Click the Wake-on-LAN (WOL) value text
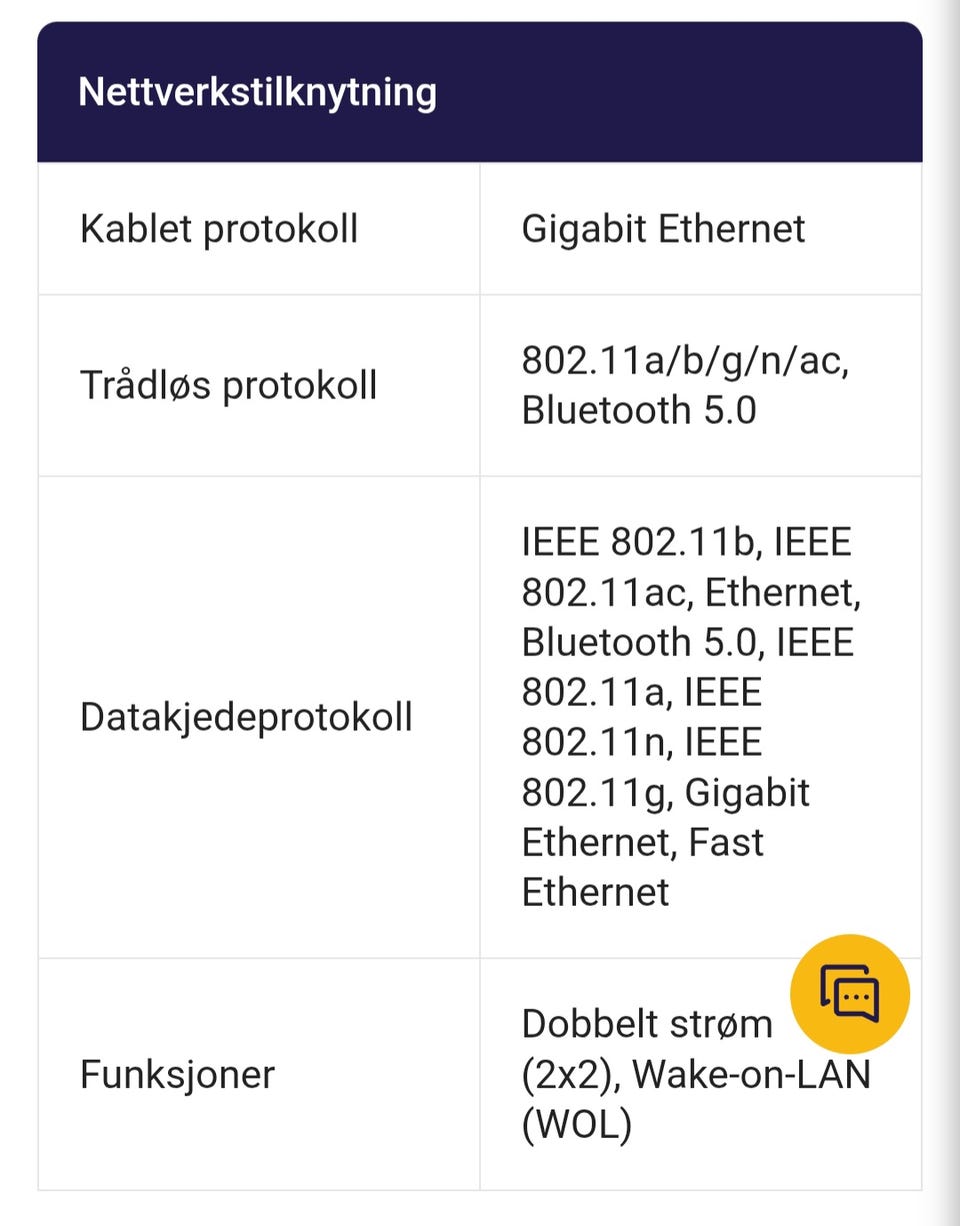This screenshot has width=960, height=1226. (x=696, y=1099)
